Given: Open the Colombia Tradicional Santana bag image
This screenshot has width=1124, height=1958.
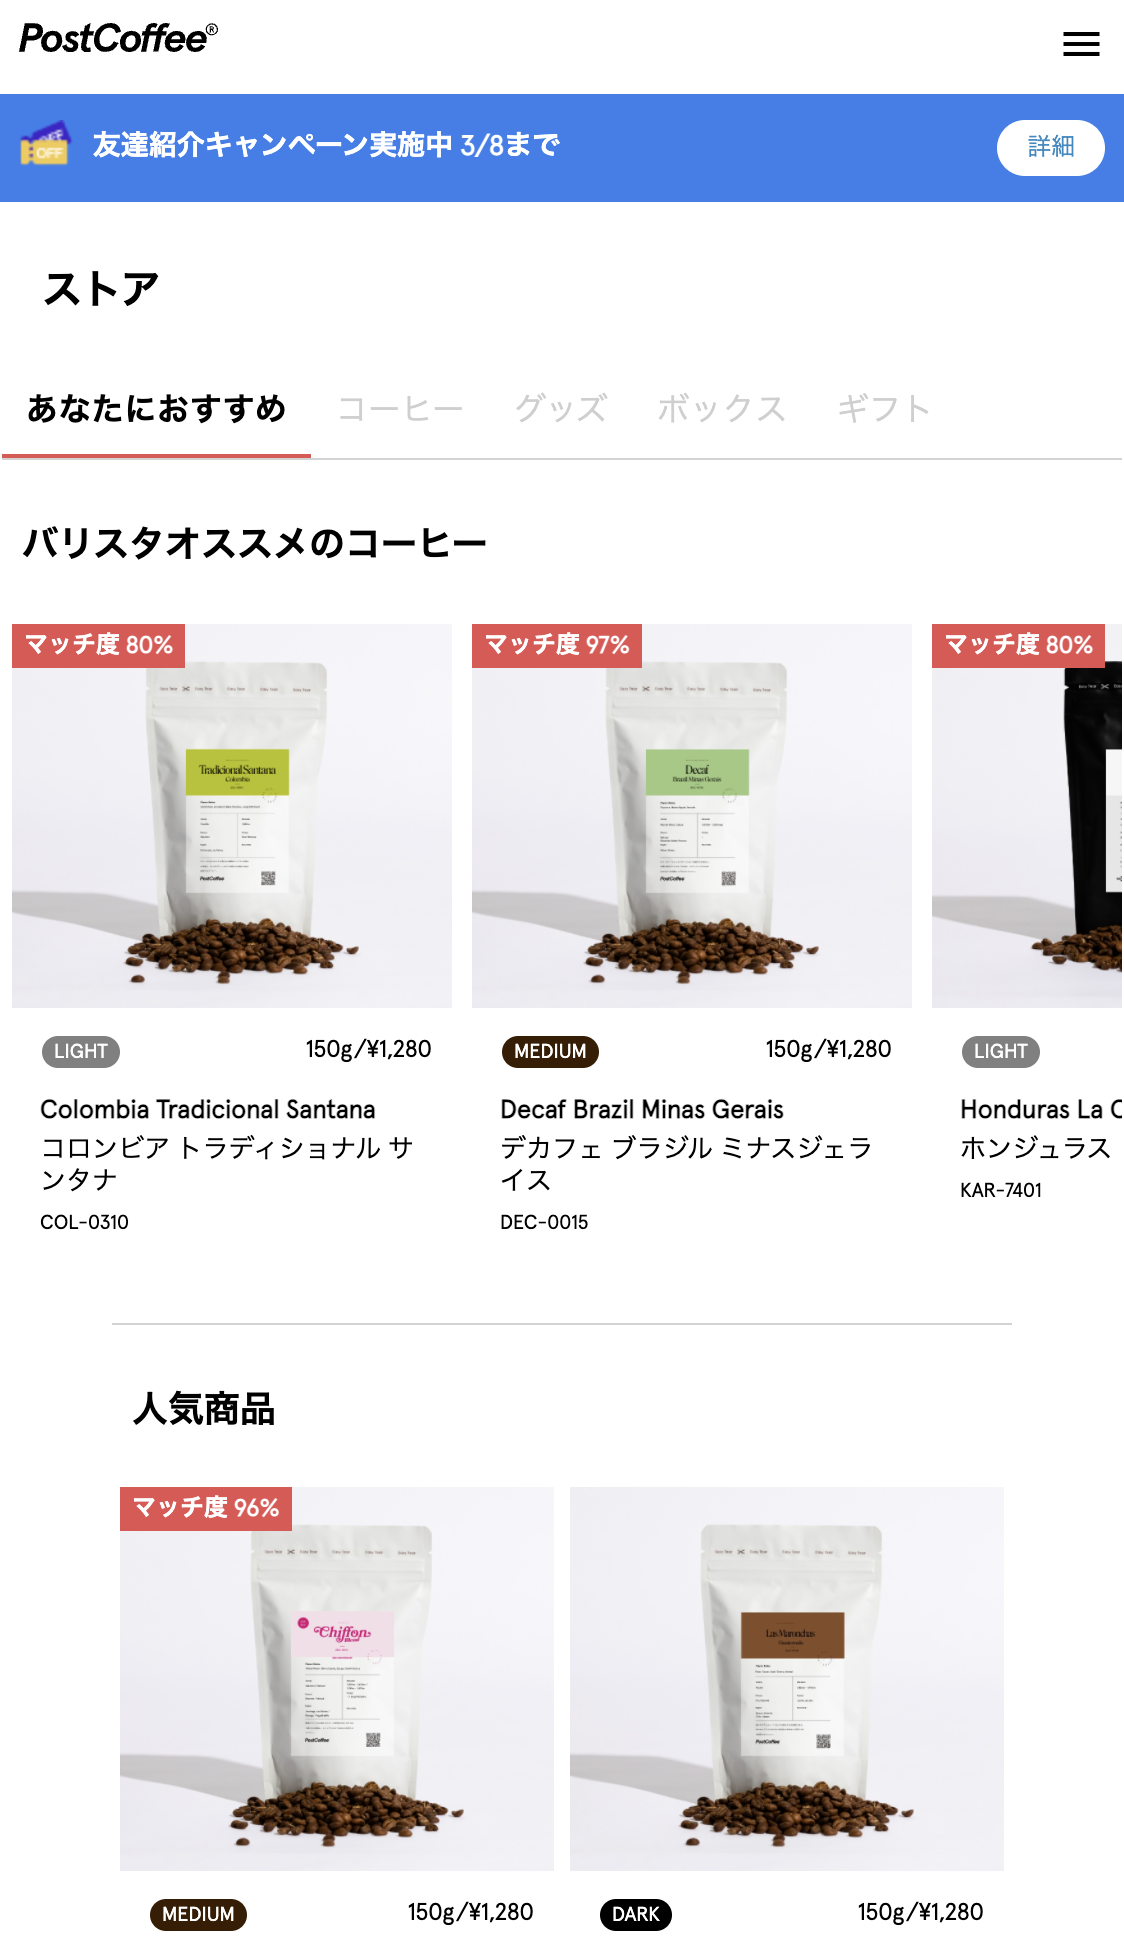Looking at the screenshot, I should point(232,816).
